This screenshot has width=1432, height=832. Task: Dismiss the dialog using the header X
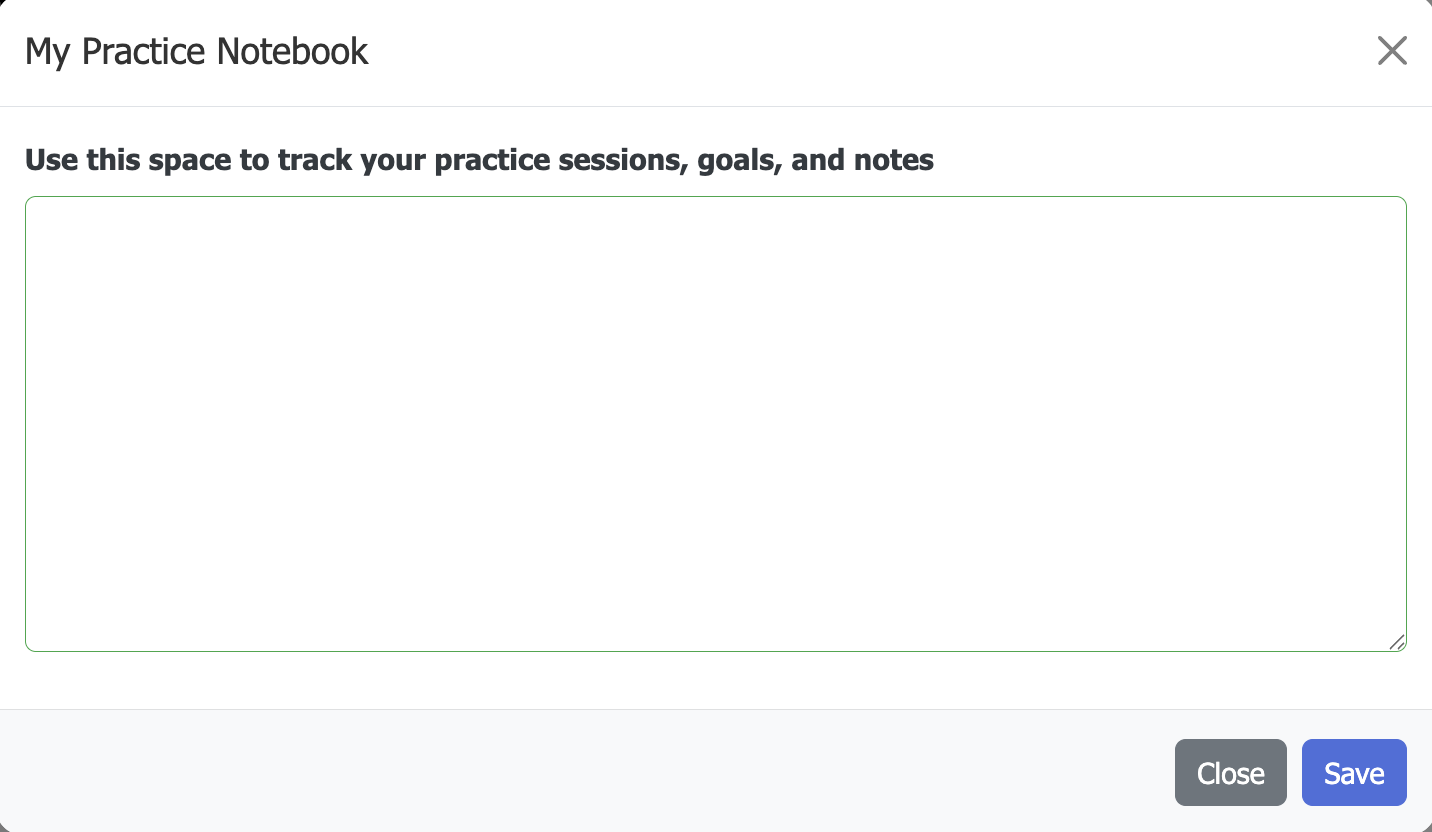(1392, 51)
